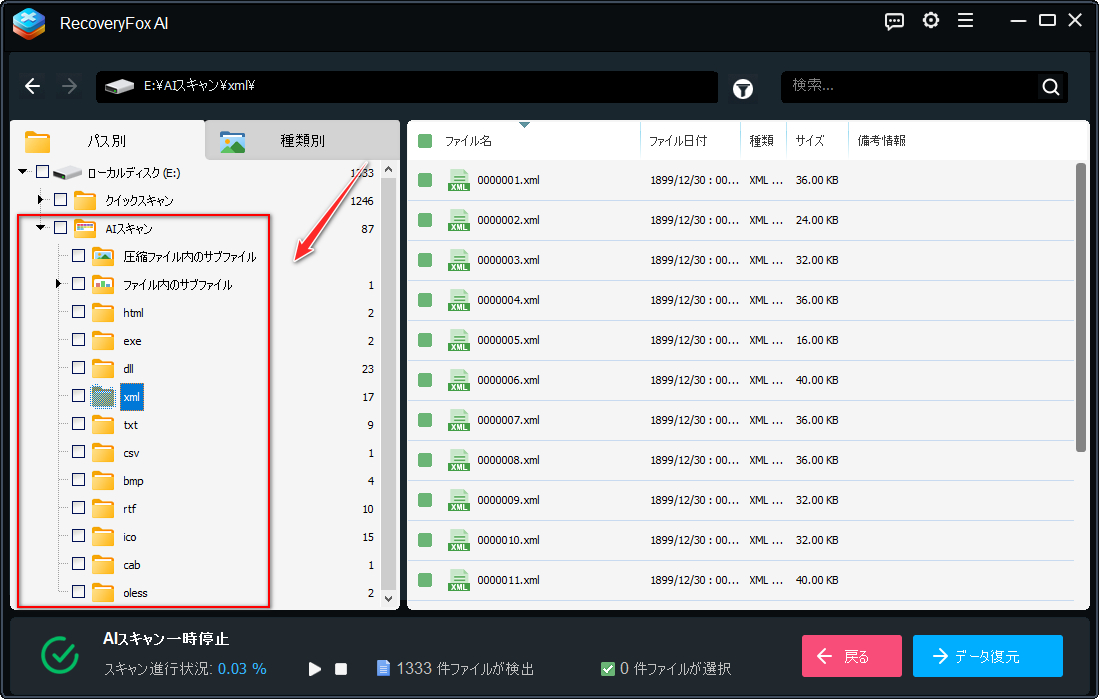Collapse the AIスキャン tree node
Image resolution: width=1099 pixels, height=699 pixels.
click(x=41, y=228)
